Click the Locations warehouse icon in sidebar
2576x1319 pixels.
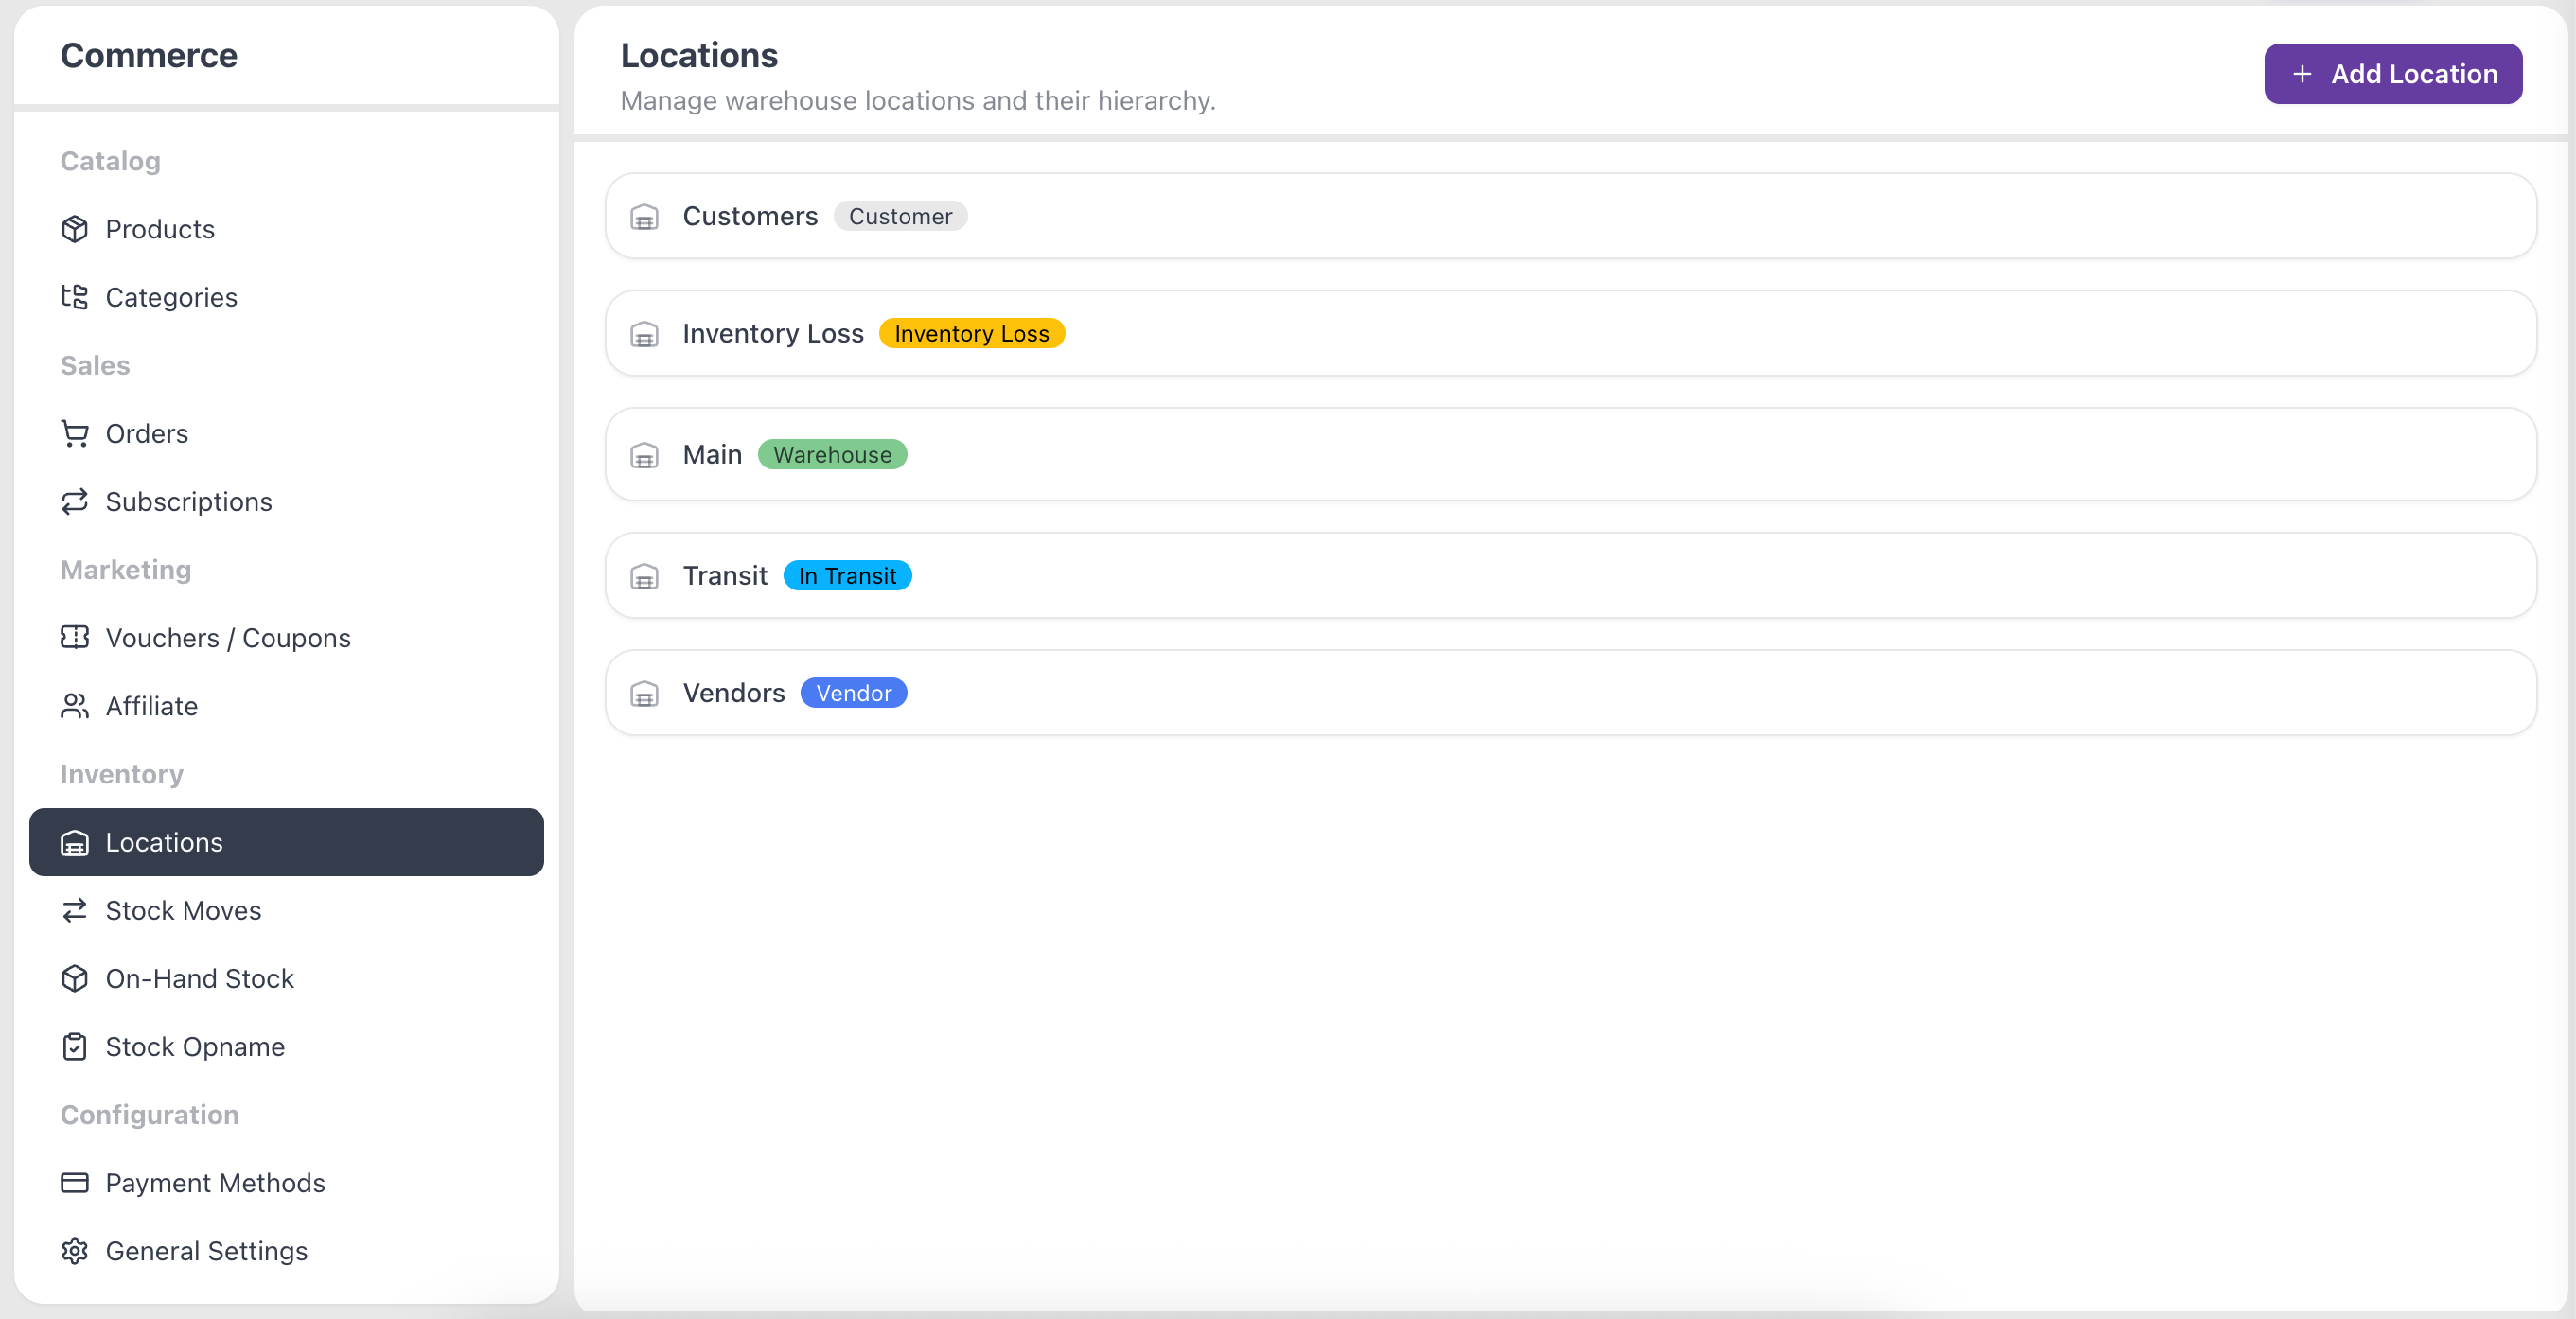pyautogui.click(x=75, y=842)
